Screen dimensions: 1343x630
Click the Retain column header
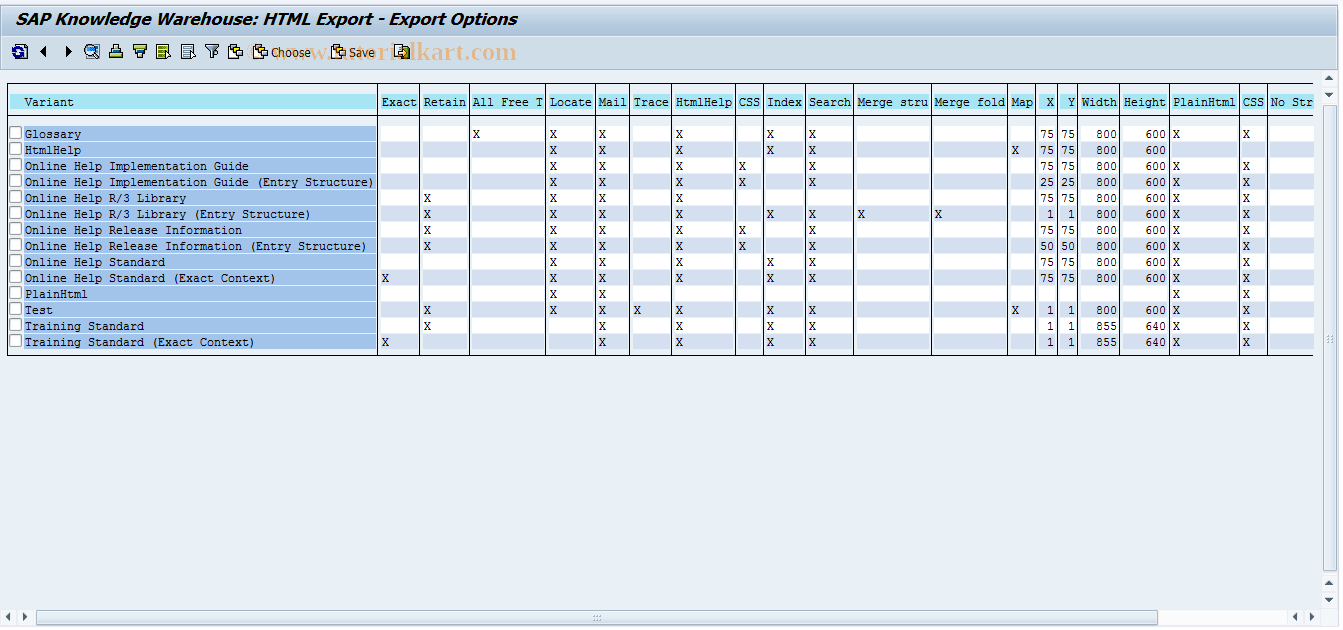(444, 102)
